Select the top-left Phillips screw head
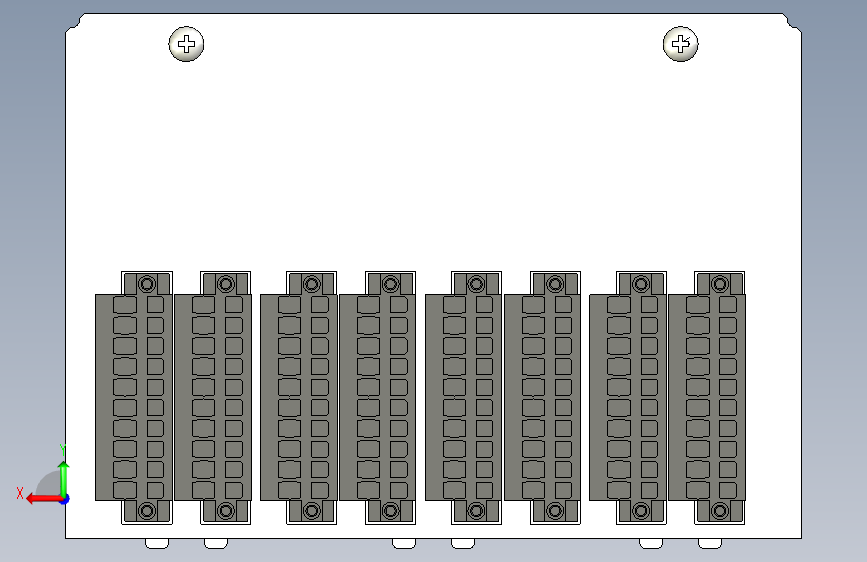The height and width of the screenshot is (562, 867). coord(186,44)
